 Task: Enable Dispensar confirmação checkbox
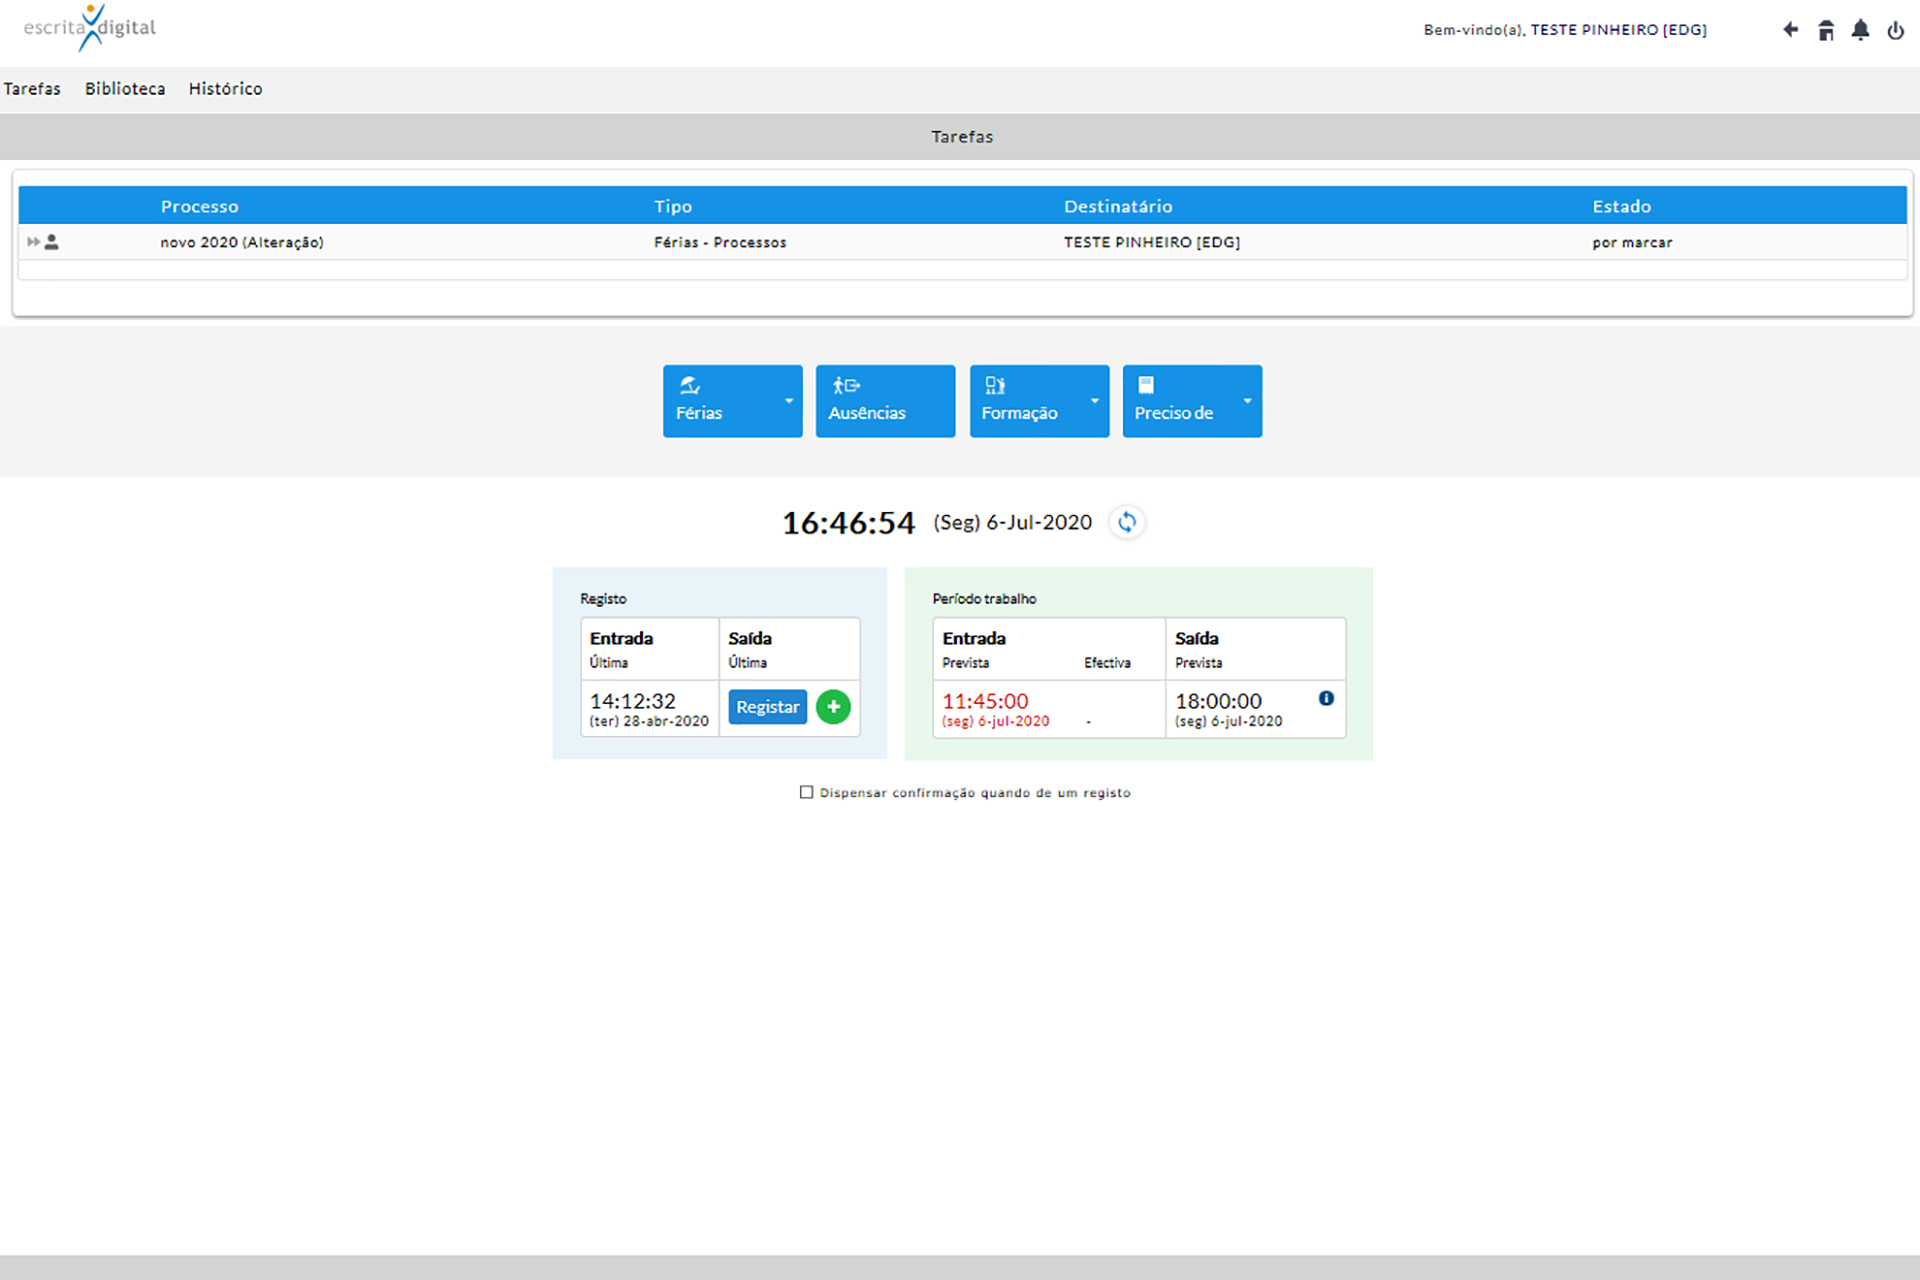coord(806,792)
